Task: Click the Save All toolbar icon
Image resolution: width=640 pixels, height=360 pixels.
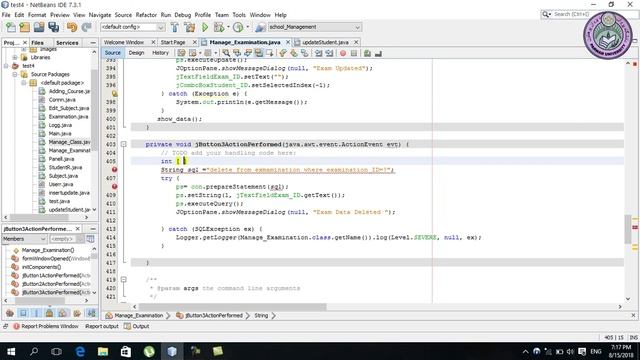Action: tap(53, 27)
